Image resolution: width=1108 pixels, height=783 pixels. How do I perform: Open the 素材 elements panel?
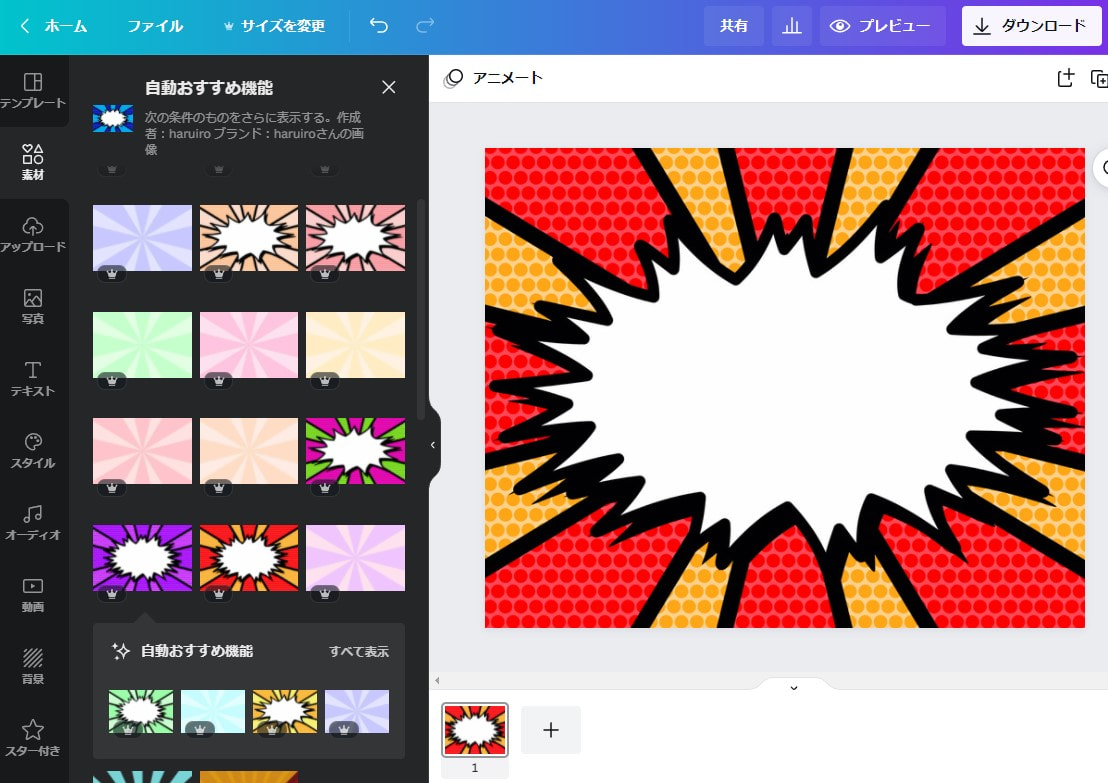(33, 161)
